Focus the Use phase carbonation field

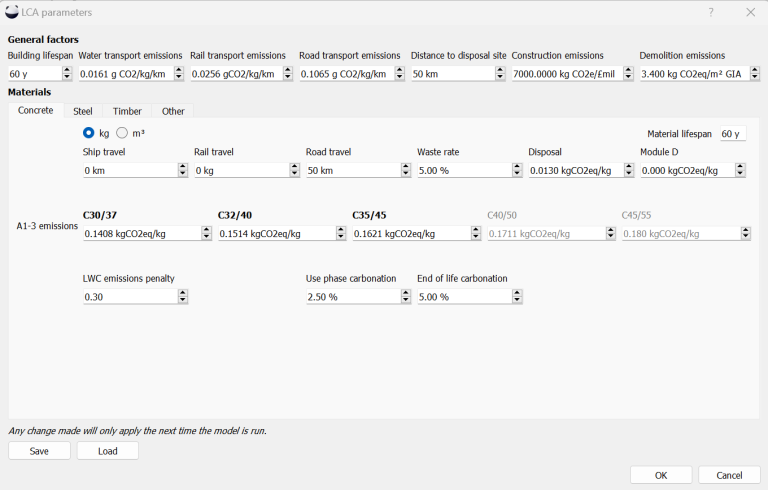click(351, 297)
